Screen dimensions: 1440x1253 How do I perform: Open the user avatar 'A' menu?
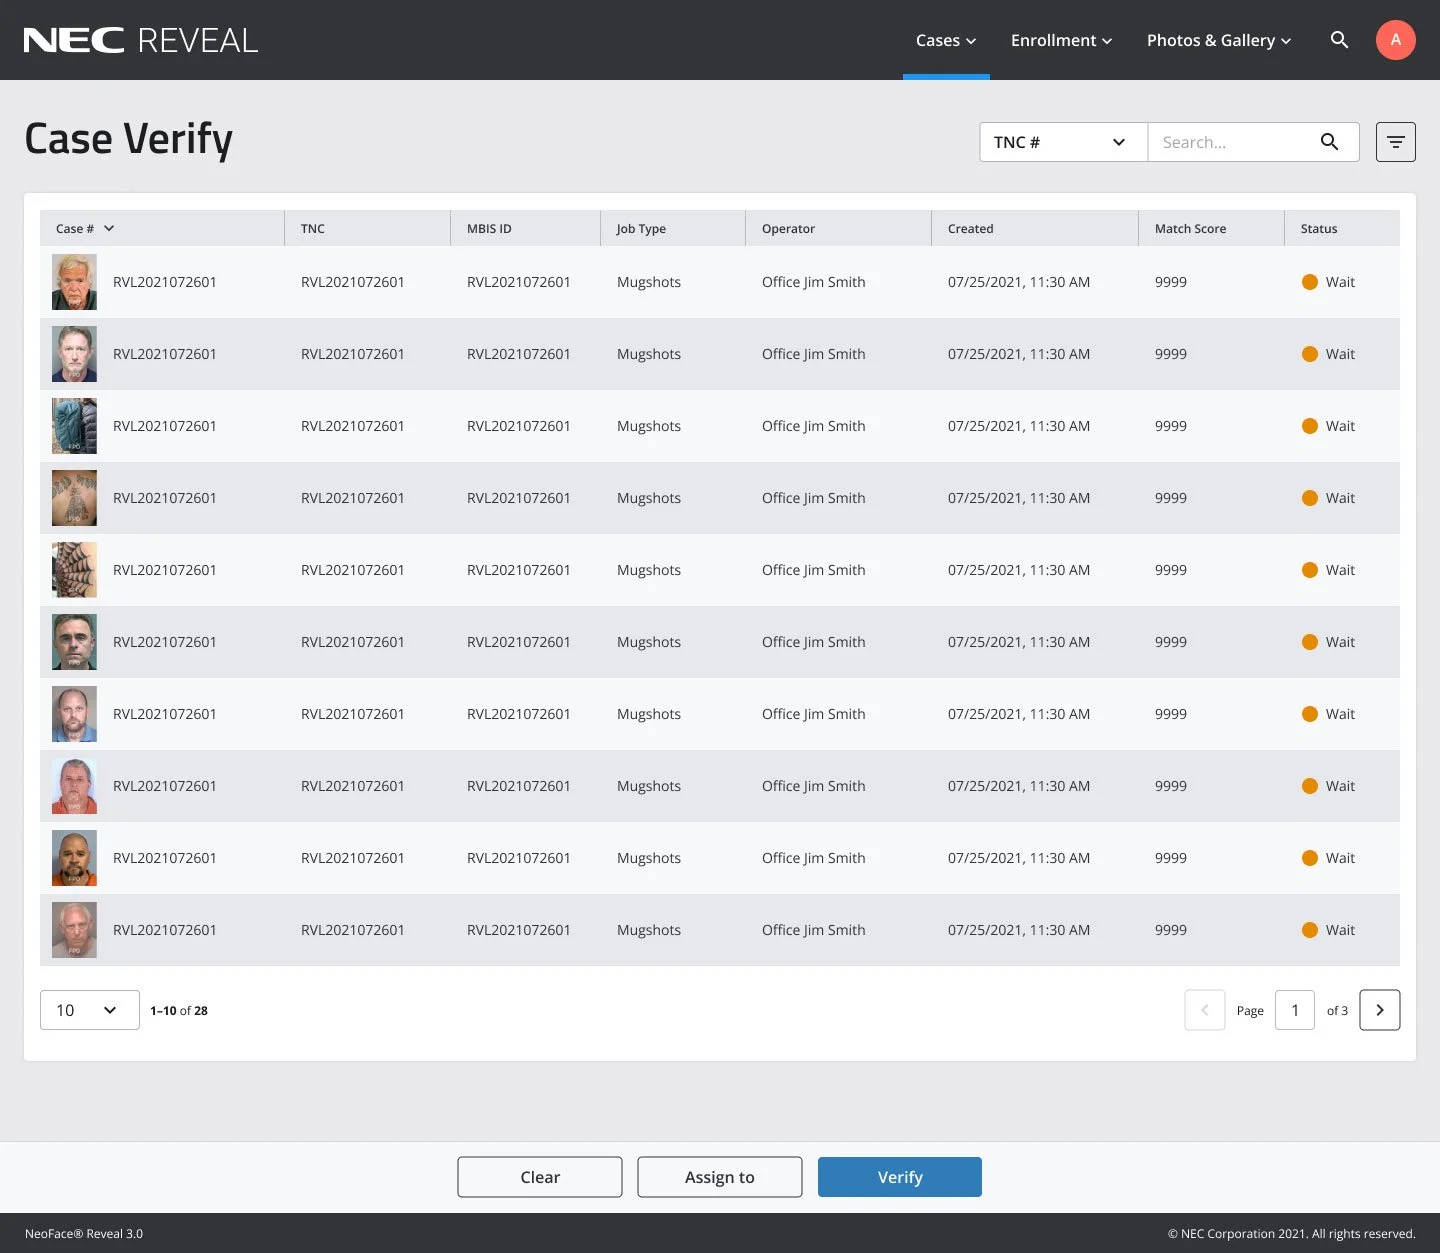pyautogui.click(x=1395, y=40)
